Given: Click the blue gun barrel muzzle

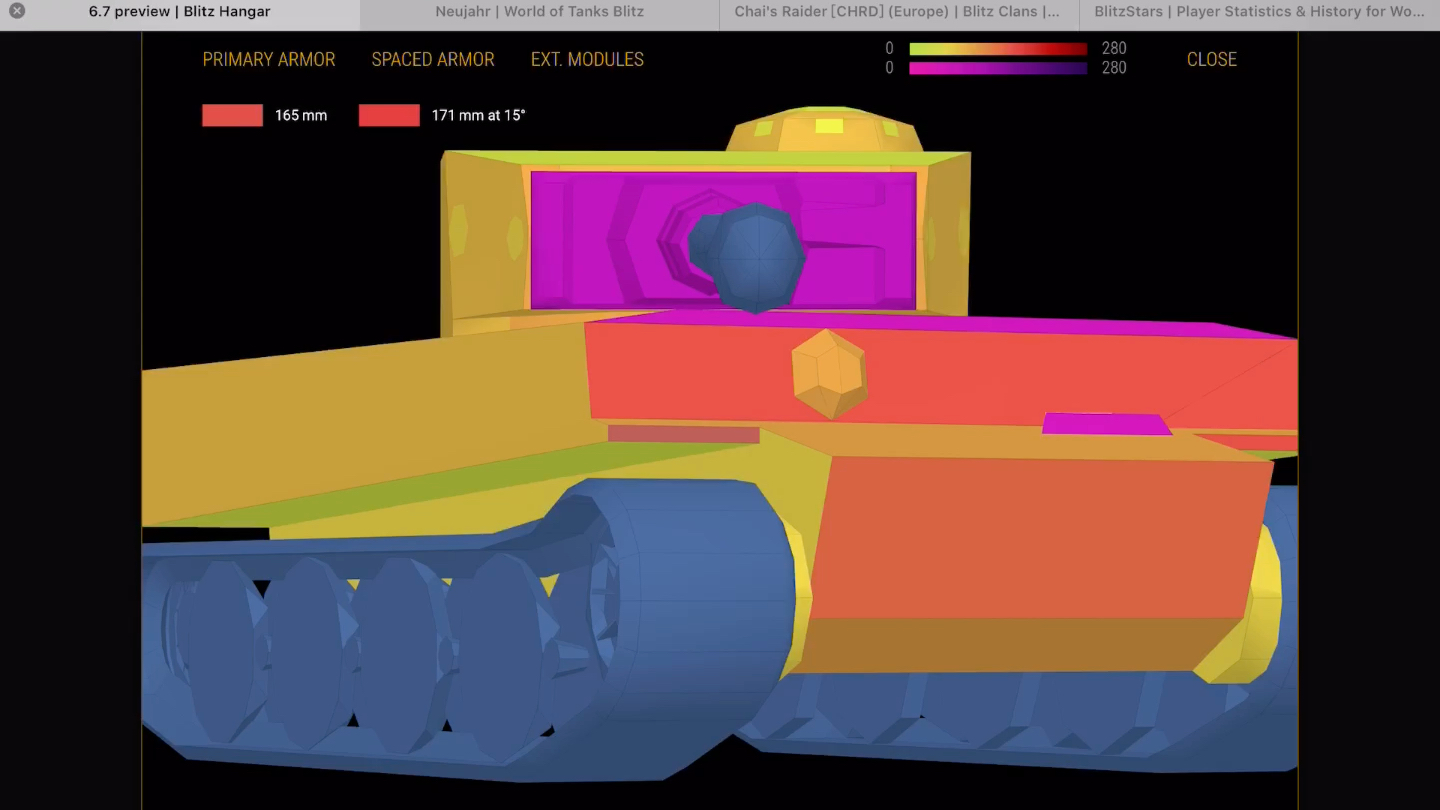Looking at the screenshot, I should [x=757, y=258].
